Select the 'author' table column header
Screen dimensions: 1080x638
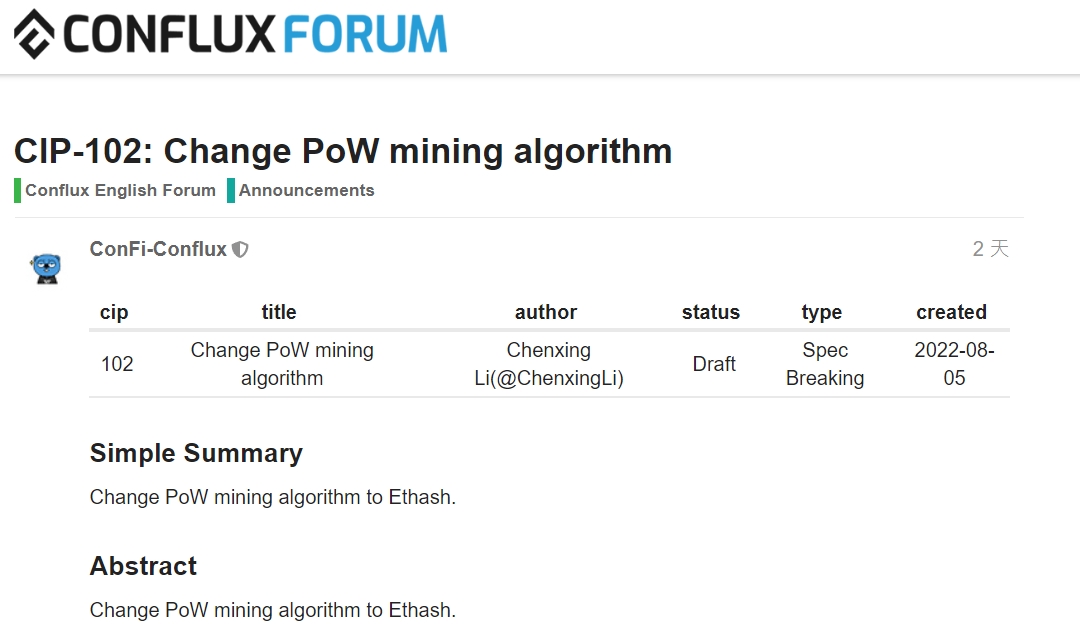click(546, 312)
